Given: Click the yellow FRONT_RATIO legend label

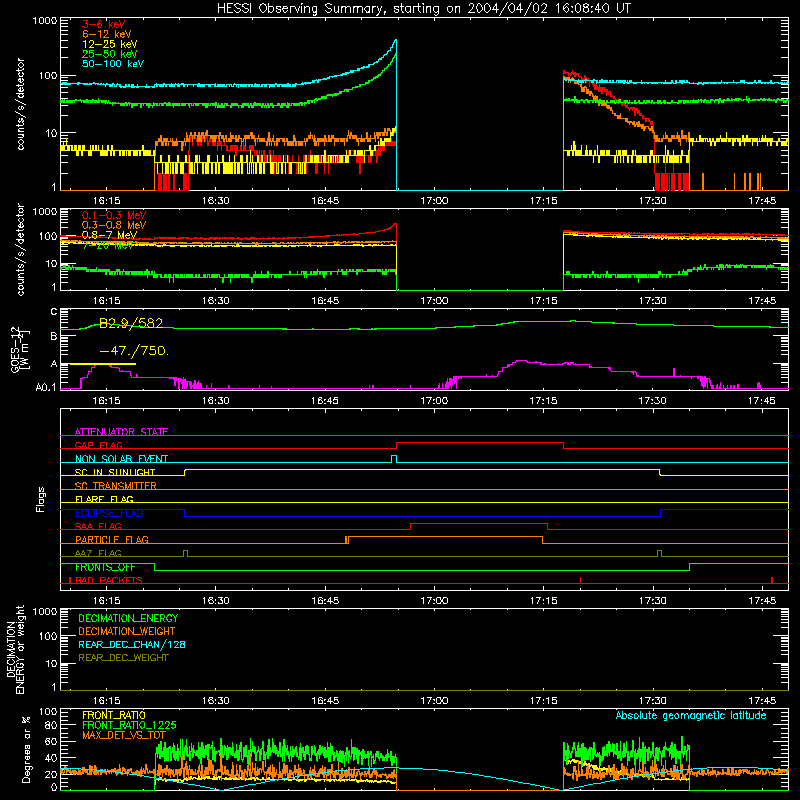Looking at the screenshot, I should pos(114,715).
